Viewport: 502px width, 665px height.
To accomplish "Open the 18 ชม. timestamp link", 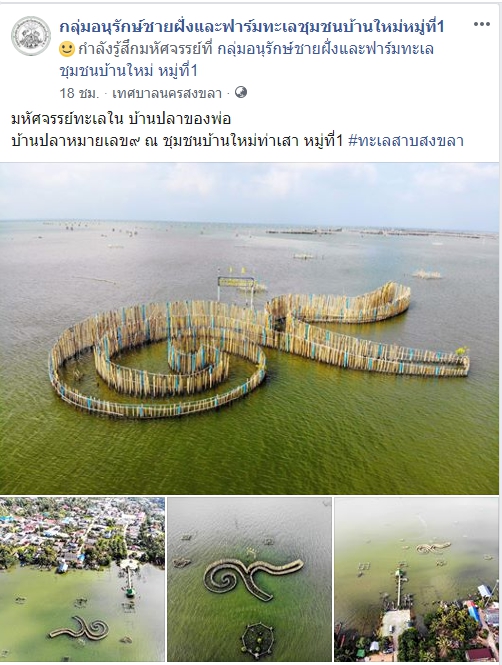I will click(x=79, y=93).
